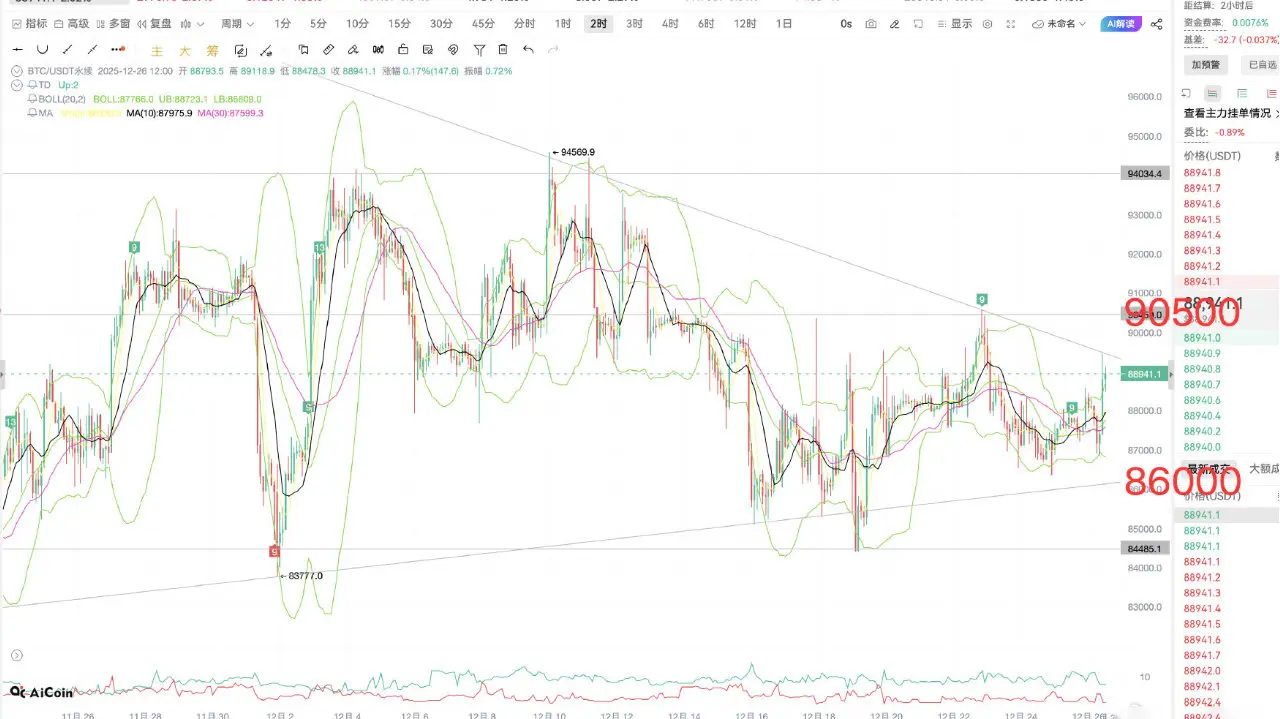Viewport: 1280px width, 719px height.
Task: Open chart type dropdown
Action: pyautogui.click(x=192, y=24)
